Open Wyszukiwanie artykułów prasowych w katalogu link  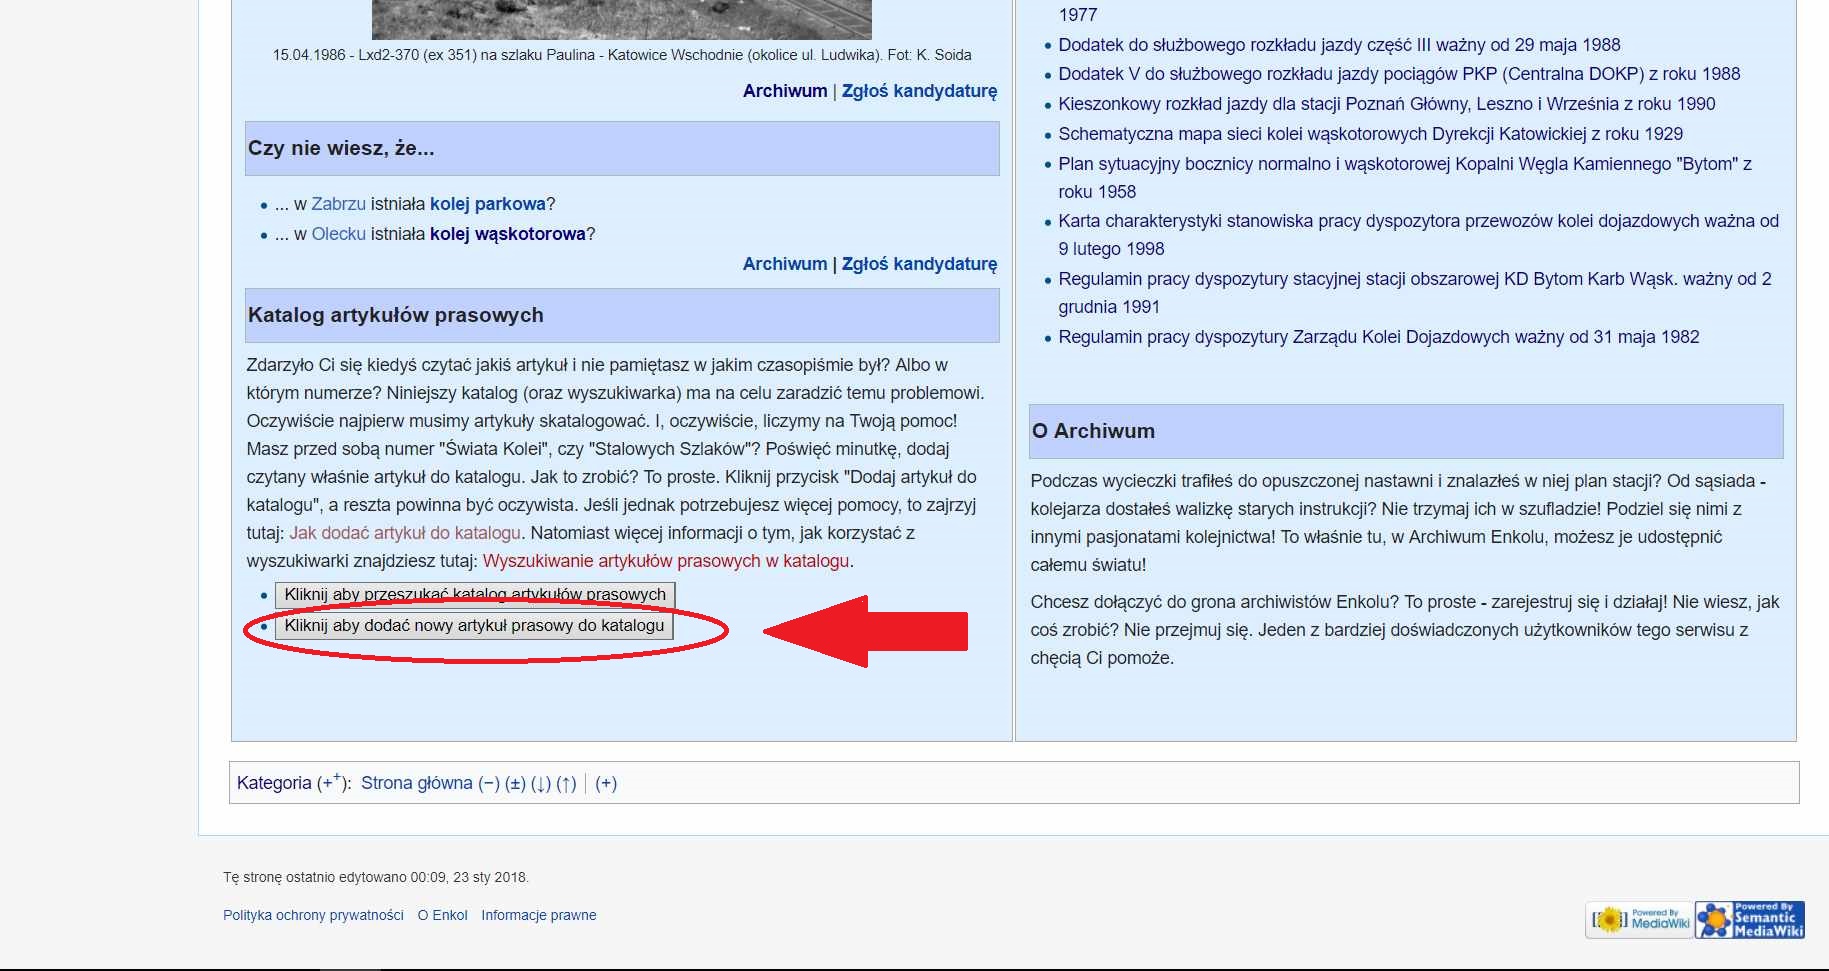tap(665, 561)
